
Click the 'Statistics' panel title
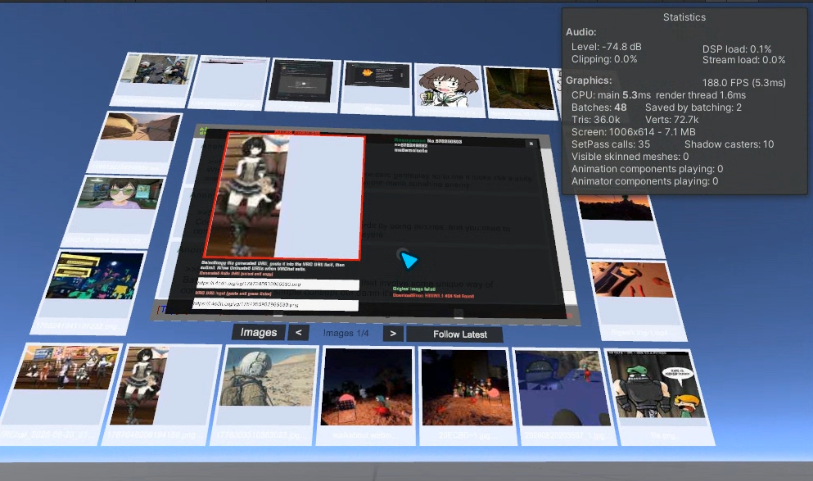684,17
